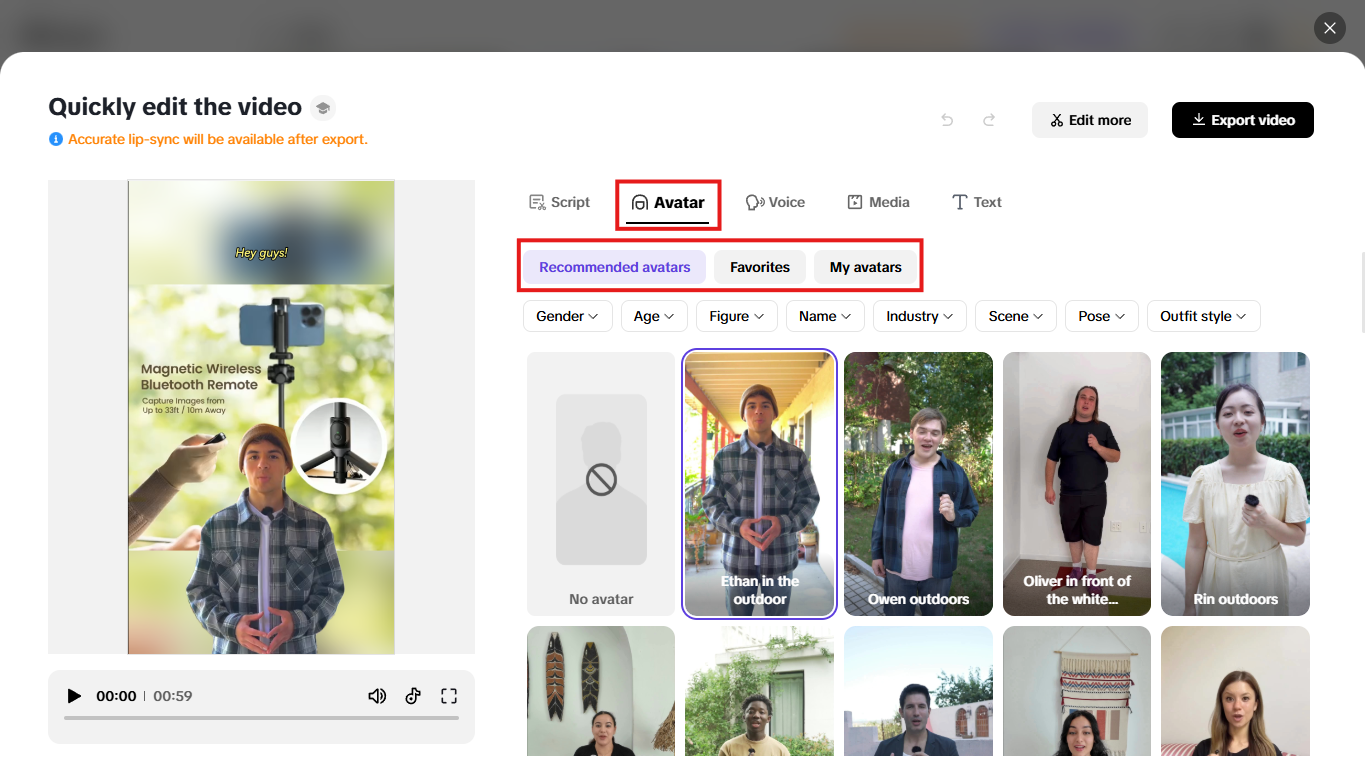The image size is (1365, 767).
Task: Click the video playback progress bar
Action: (261, 718)
